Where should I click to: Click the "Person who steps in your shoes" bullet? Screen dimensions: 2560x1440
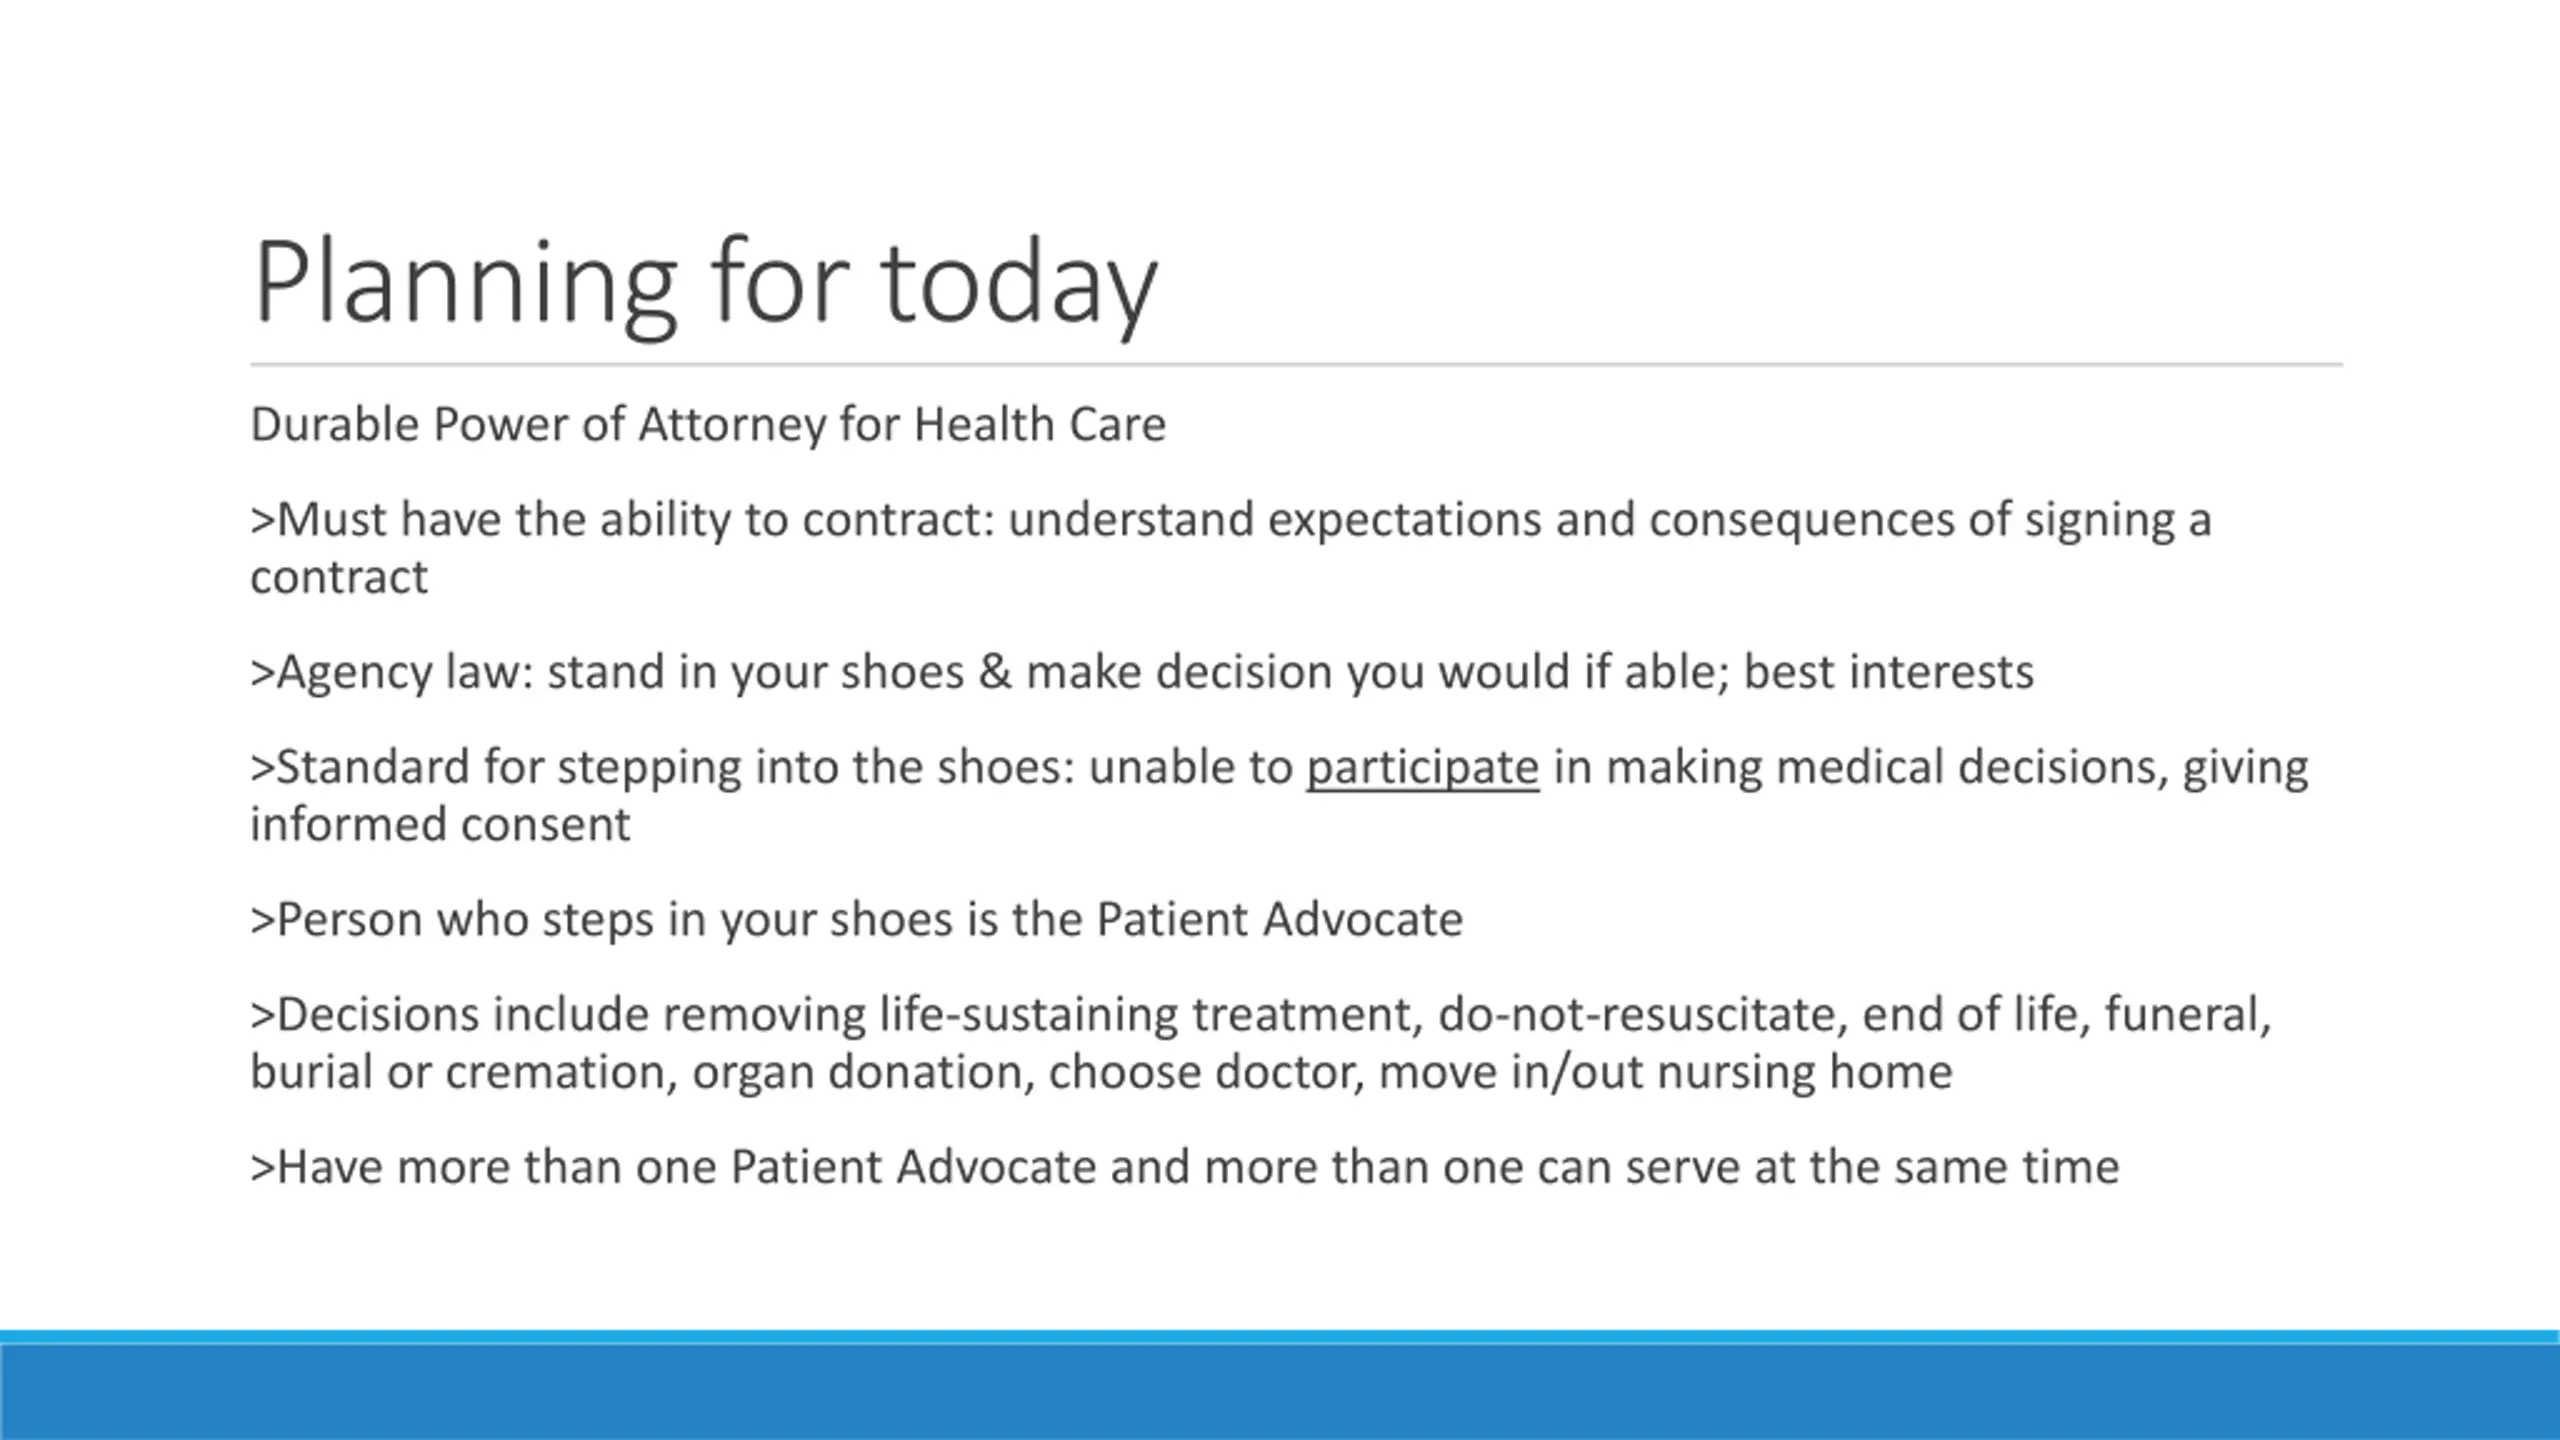[x=856, y=920]
